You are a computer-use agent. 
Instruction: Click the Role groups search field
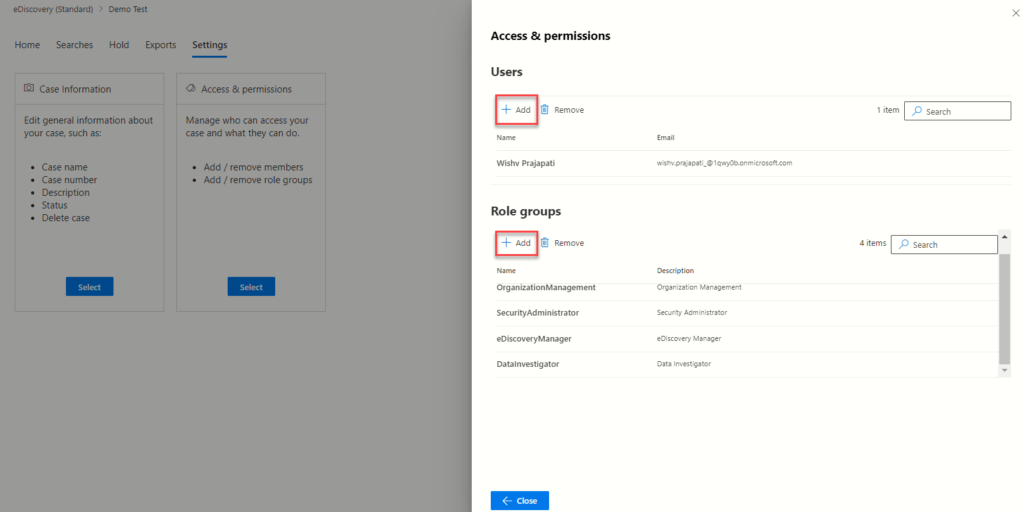[944, 244]
